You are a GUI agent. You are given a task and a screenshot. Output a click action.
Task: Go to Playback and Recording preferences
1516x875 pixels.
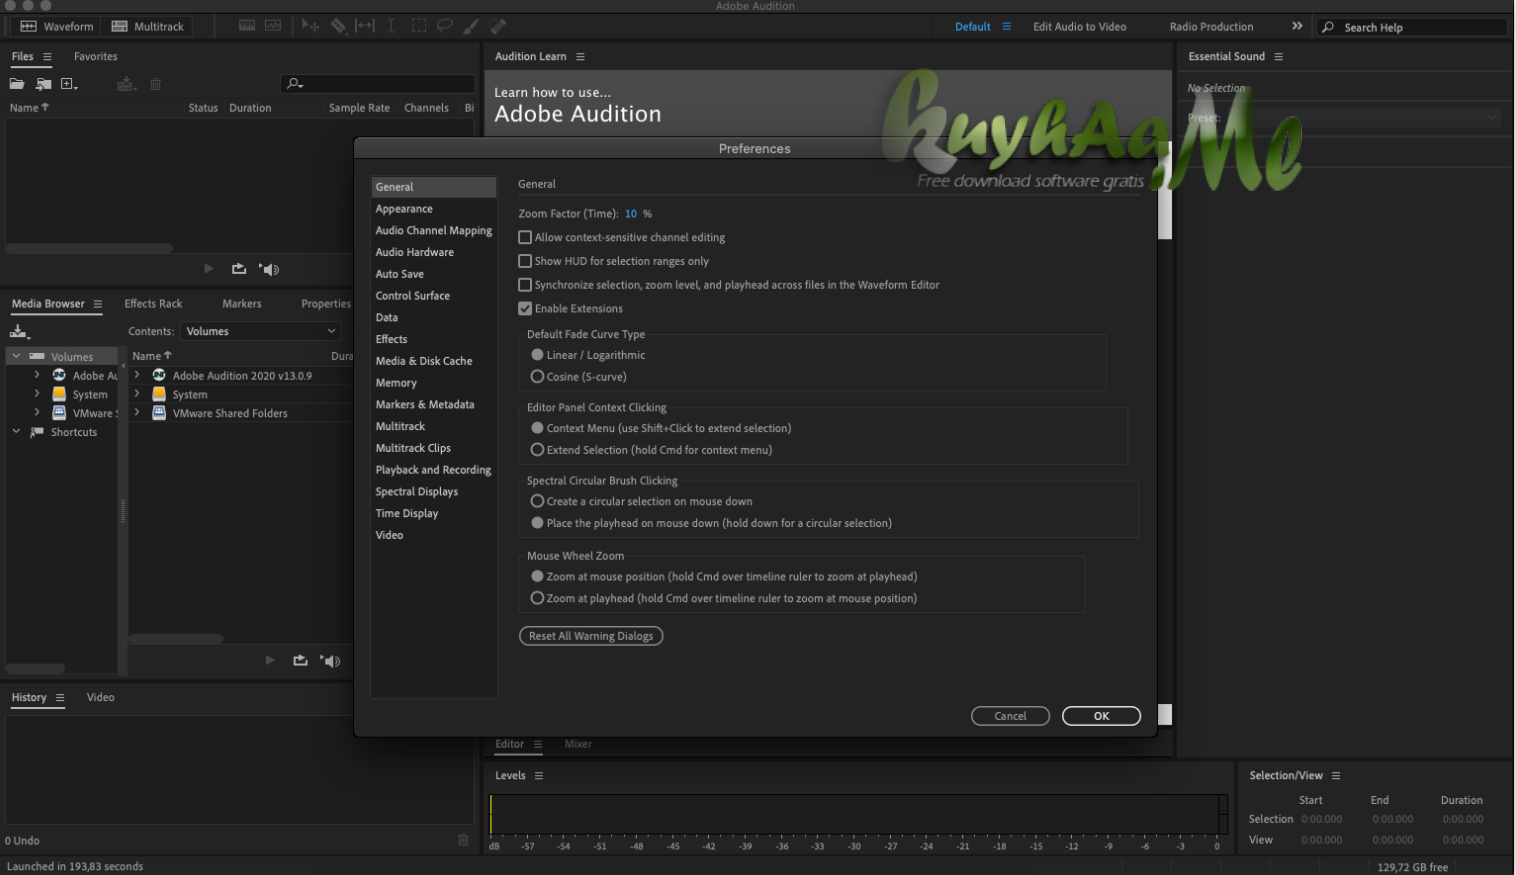434,470
